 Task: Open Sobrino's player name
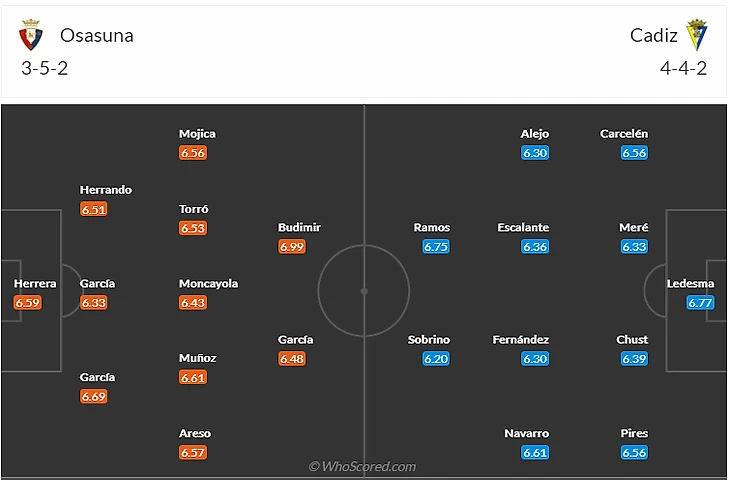coord(429,340)
